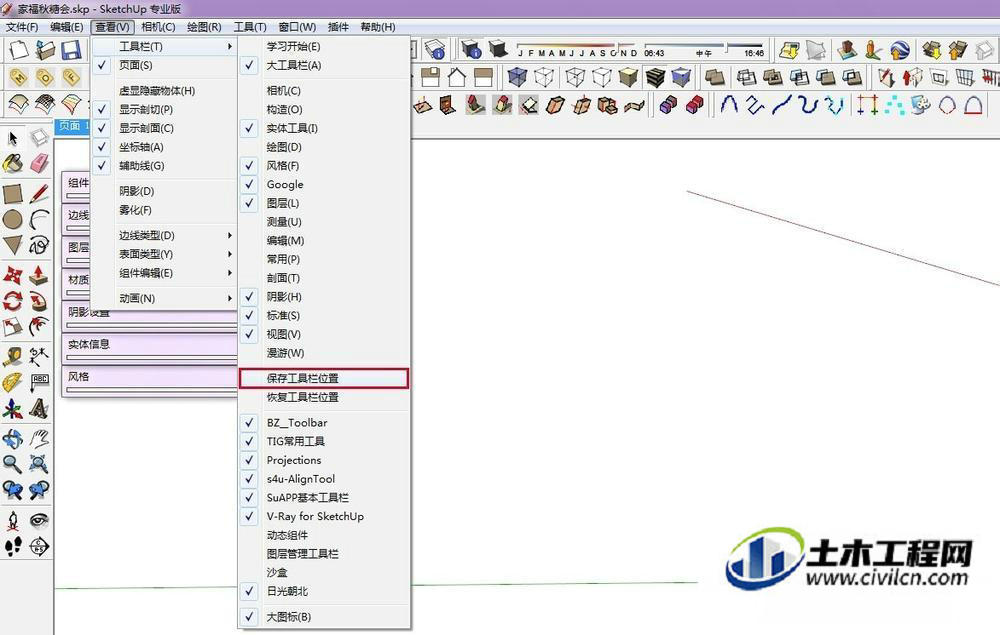Choose the Arc drawing tool
1000x635 pixels.
39,219
